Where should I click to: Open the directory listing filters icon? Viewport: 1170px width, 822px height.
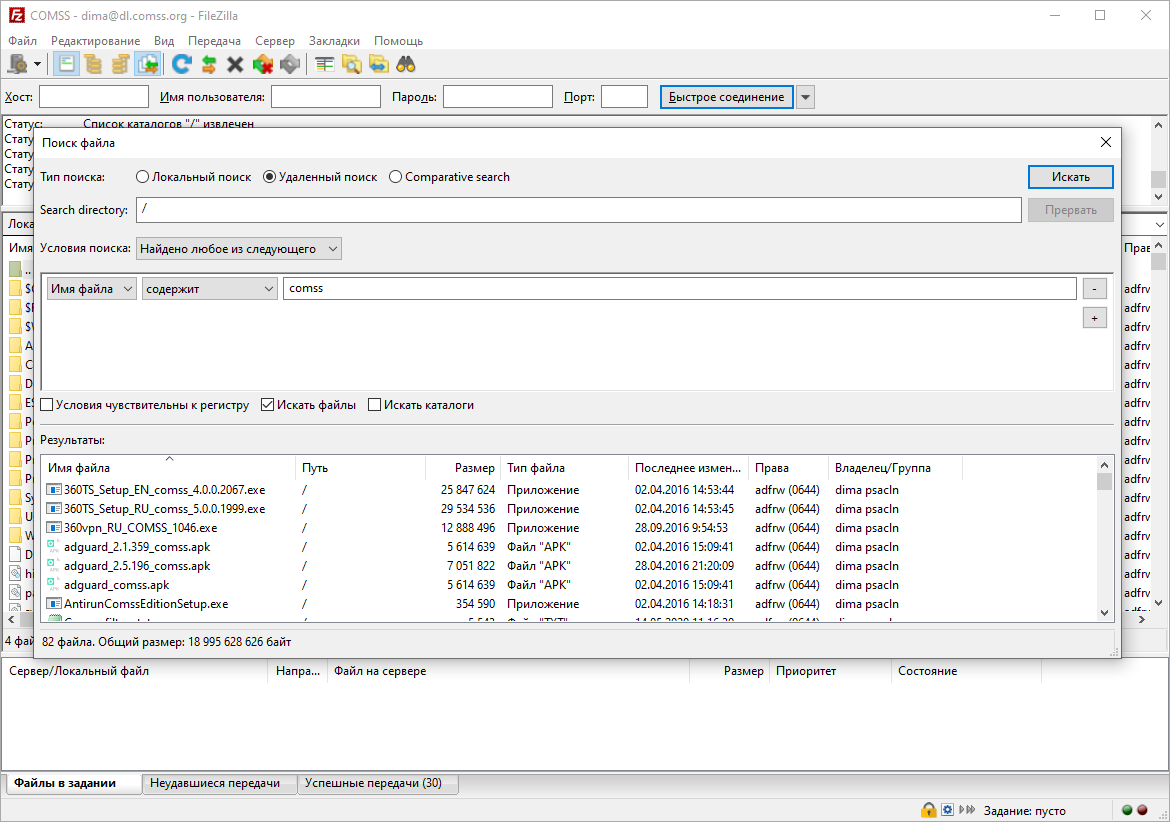click(325, 65)
